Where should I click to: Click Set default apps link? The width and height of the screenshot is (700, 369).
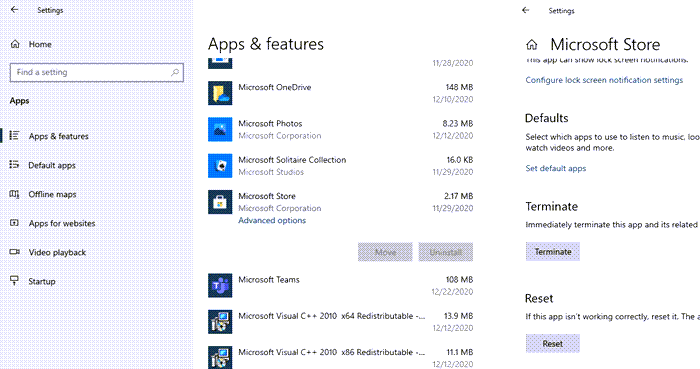[556, 168]
